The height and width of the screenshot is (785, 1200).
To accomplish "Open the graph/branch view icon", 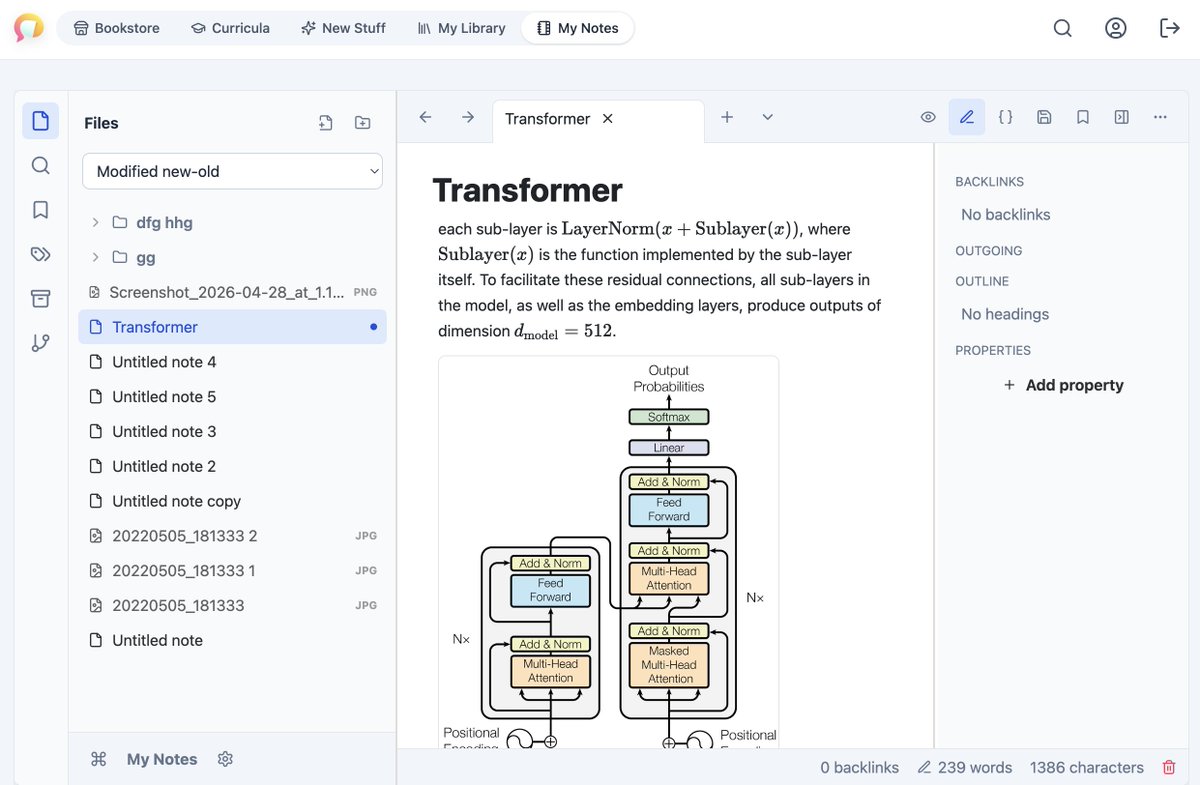I will [x=40, y=343].
